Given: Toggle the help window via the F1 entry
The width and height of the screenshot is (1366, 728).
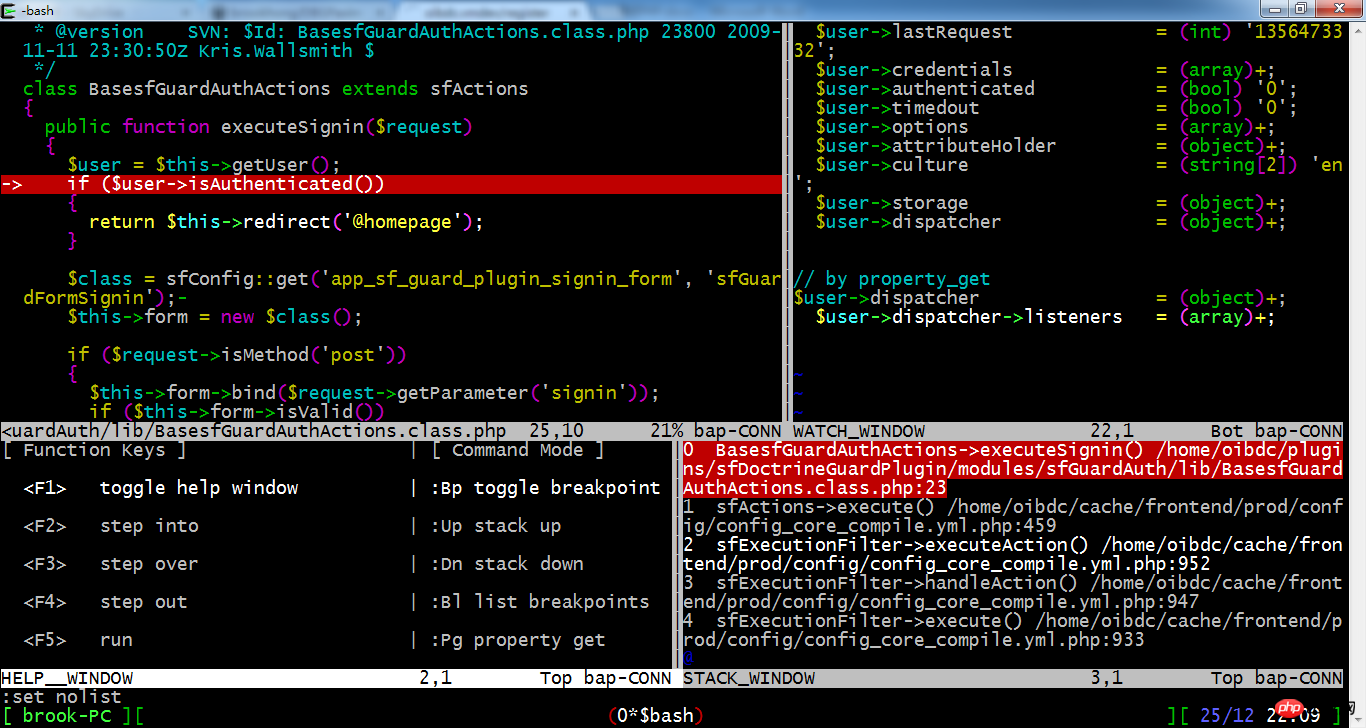Looking at the screenshot, I should click(x=160, y=487).
